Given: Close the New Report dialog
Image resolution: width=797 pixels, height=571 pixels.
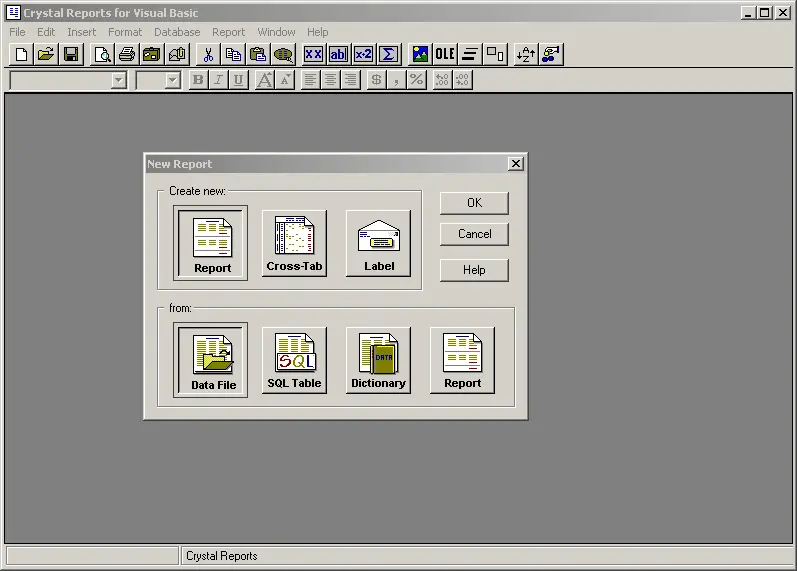Looking at the screenshot, I should 515,164.
